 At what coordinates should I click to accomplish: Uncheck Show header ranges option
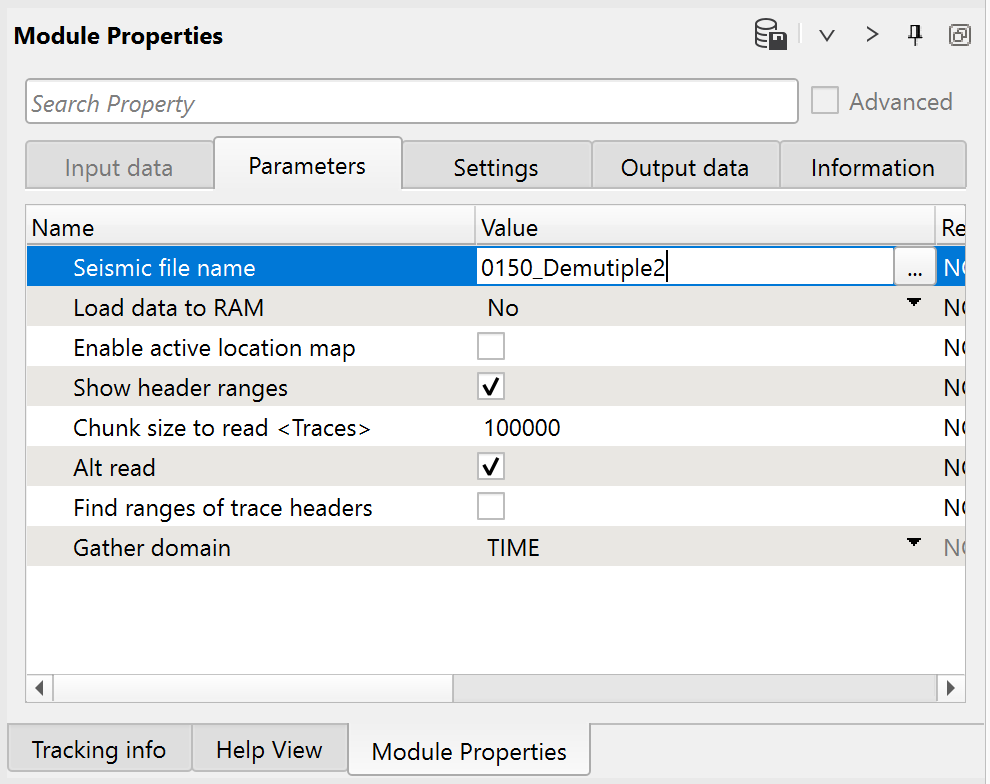[x=491, y=387]
